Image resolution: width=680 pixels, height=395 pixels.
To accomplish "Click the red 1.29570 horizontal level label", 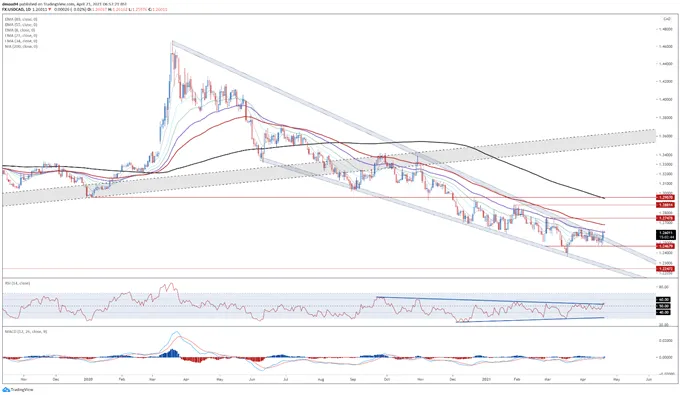I will 665,198.
